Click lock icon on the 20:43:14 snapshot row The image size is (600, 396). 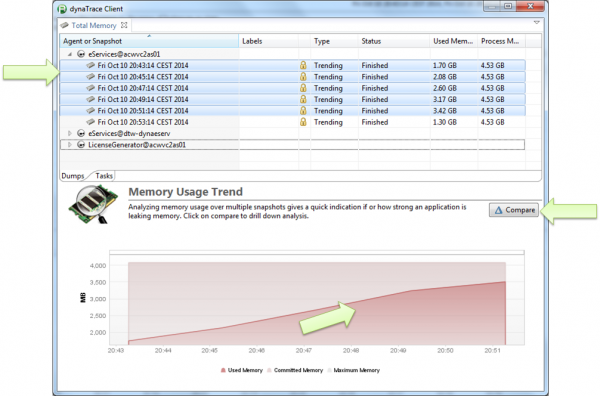(x=303, y=65)
